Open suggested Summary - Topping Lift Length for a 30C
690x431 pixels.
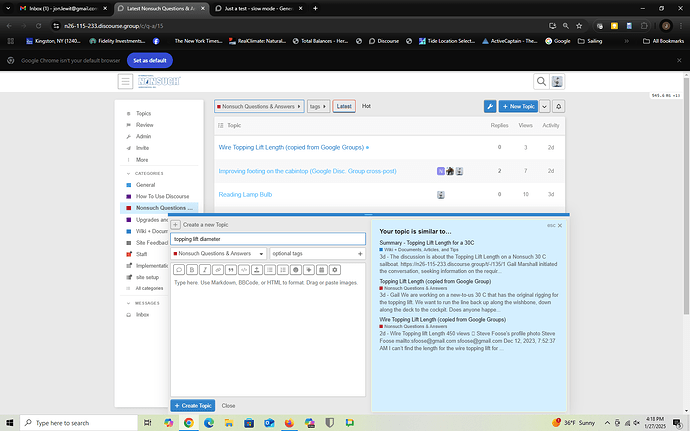427,243
